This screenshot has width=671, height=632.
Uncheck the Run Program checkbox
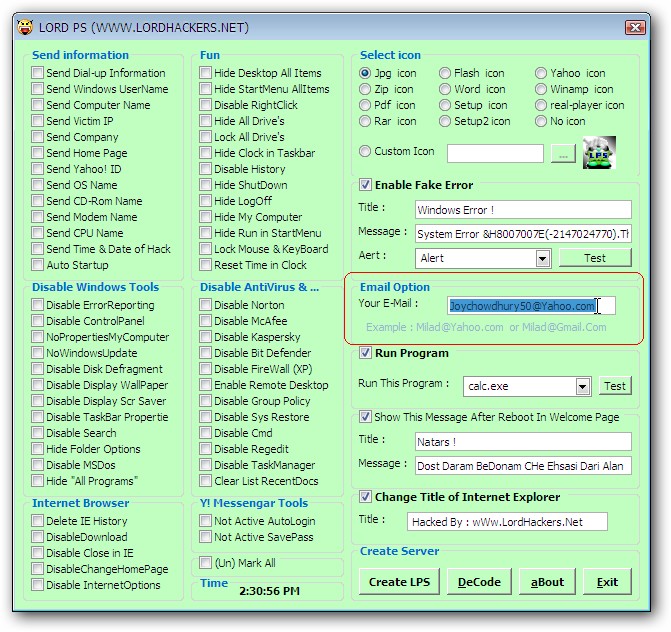pyautogui.click(x=365, y=353)
